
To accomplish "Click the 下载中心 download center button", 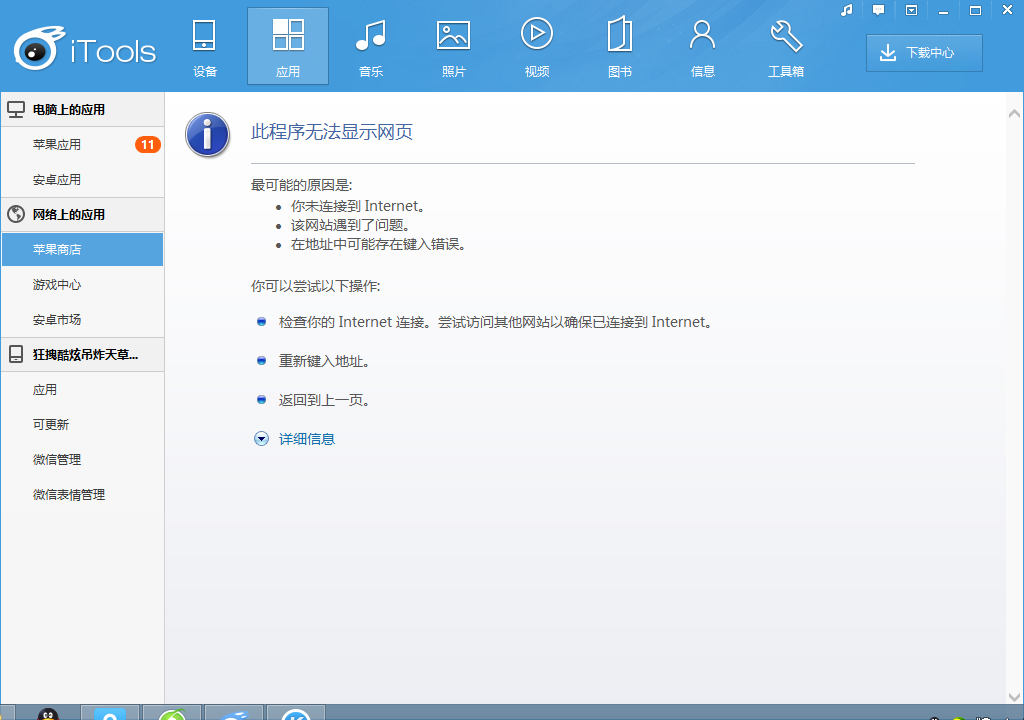I will [x=924, y=53].
